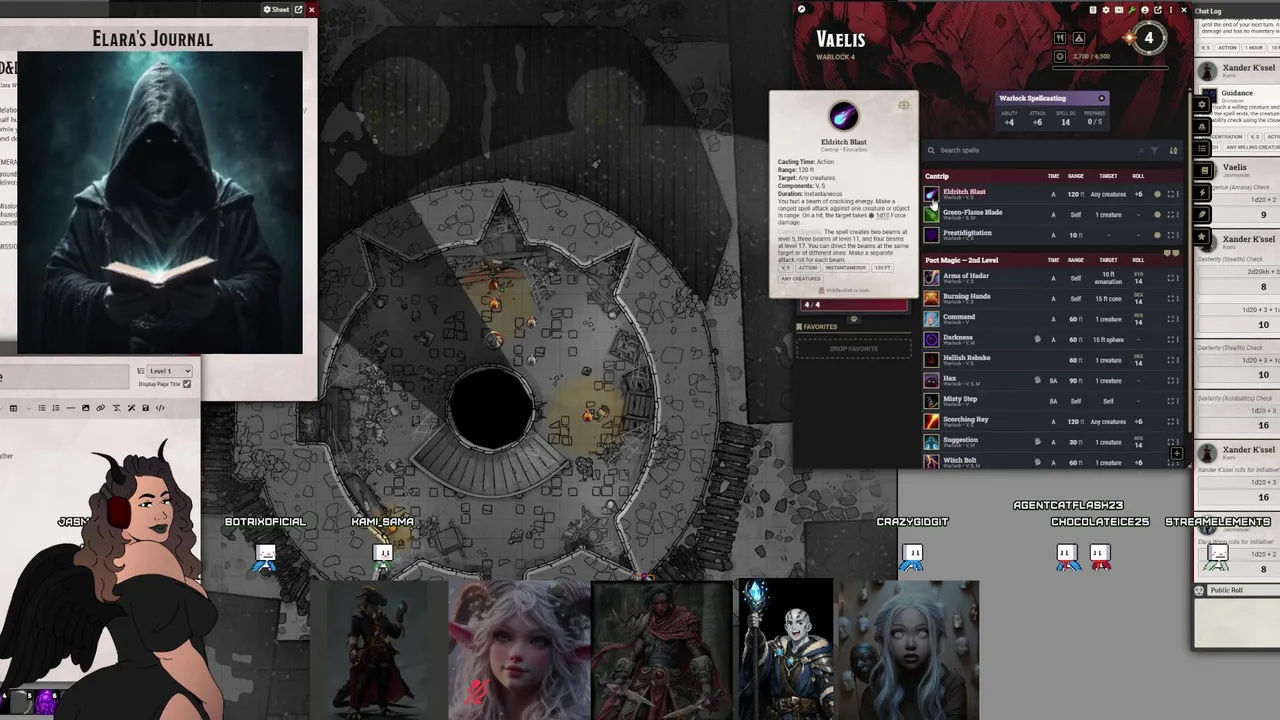The image size is (1280, 720).
Task: Select the pink-haired elf portrait thumbnail
Action: click(518, 649)
